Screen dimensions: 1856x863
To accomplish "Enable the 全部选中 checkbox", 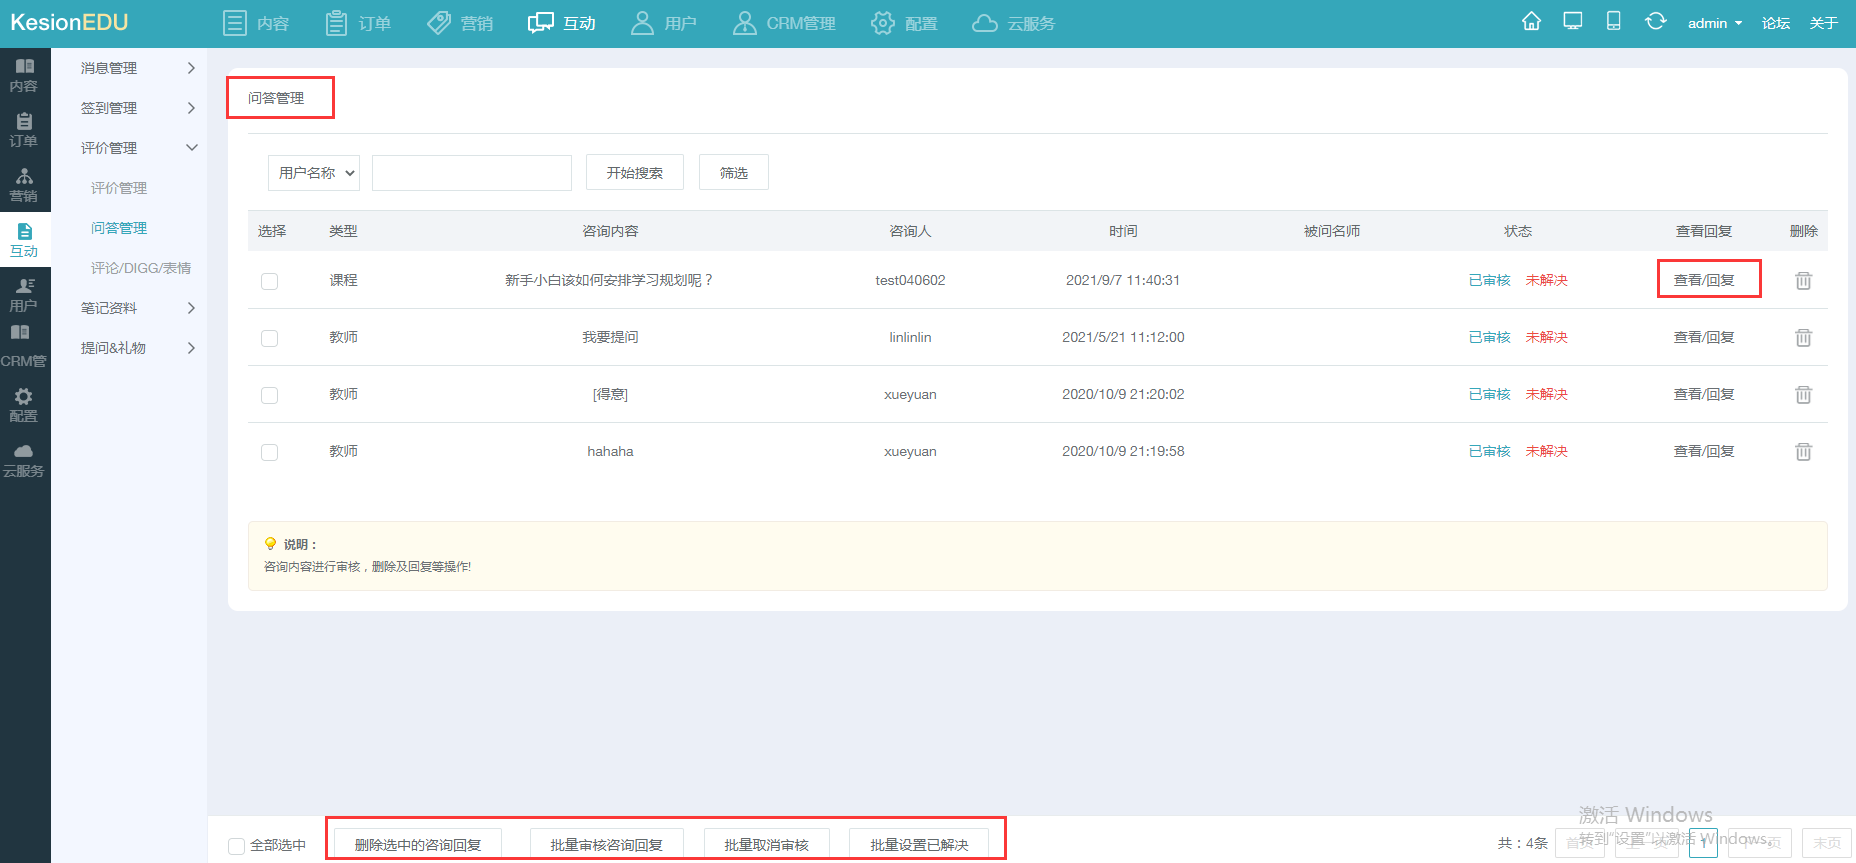I will [x=237, y=846].
